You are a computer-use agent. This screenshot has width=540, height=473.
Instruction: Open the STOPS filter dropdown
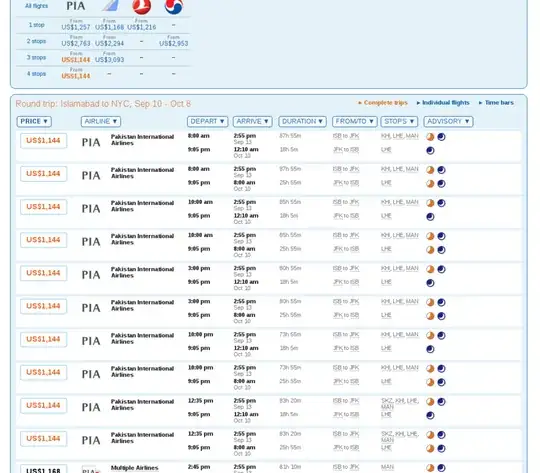click(399, 121)
